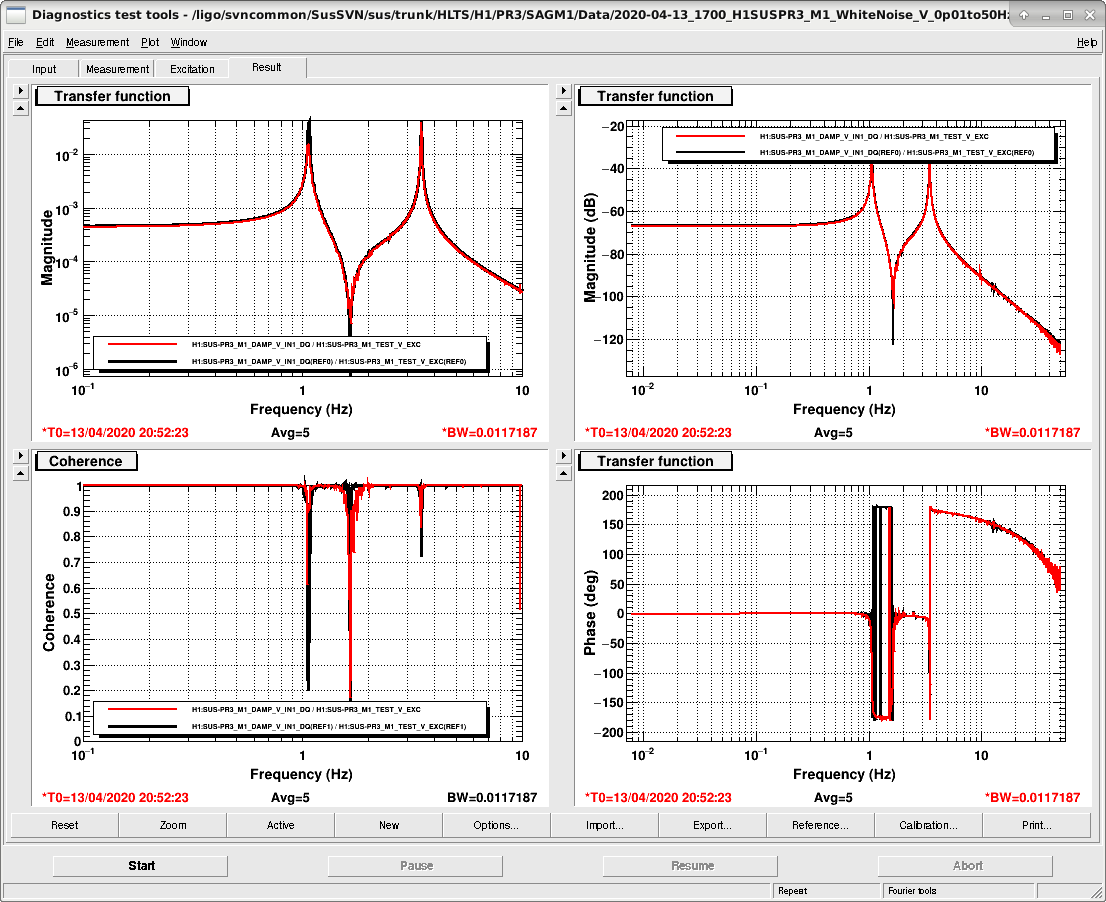1106x902 pixels.
Task: Toggle the Active plot button
Action: pyautogui.click(x=281, y=825)
